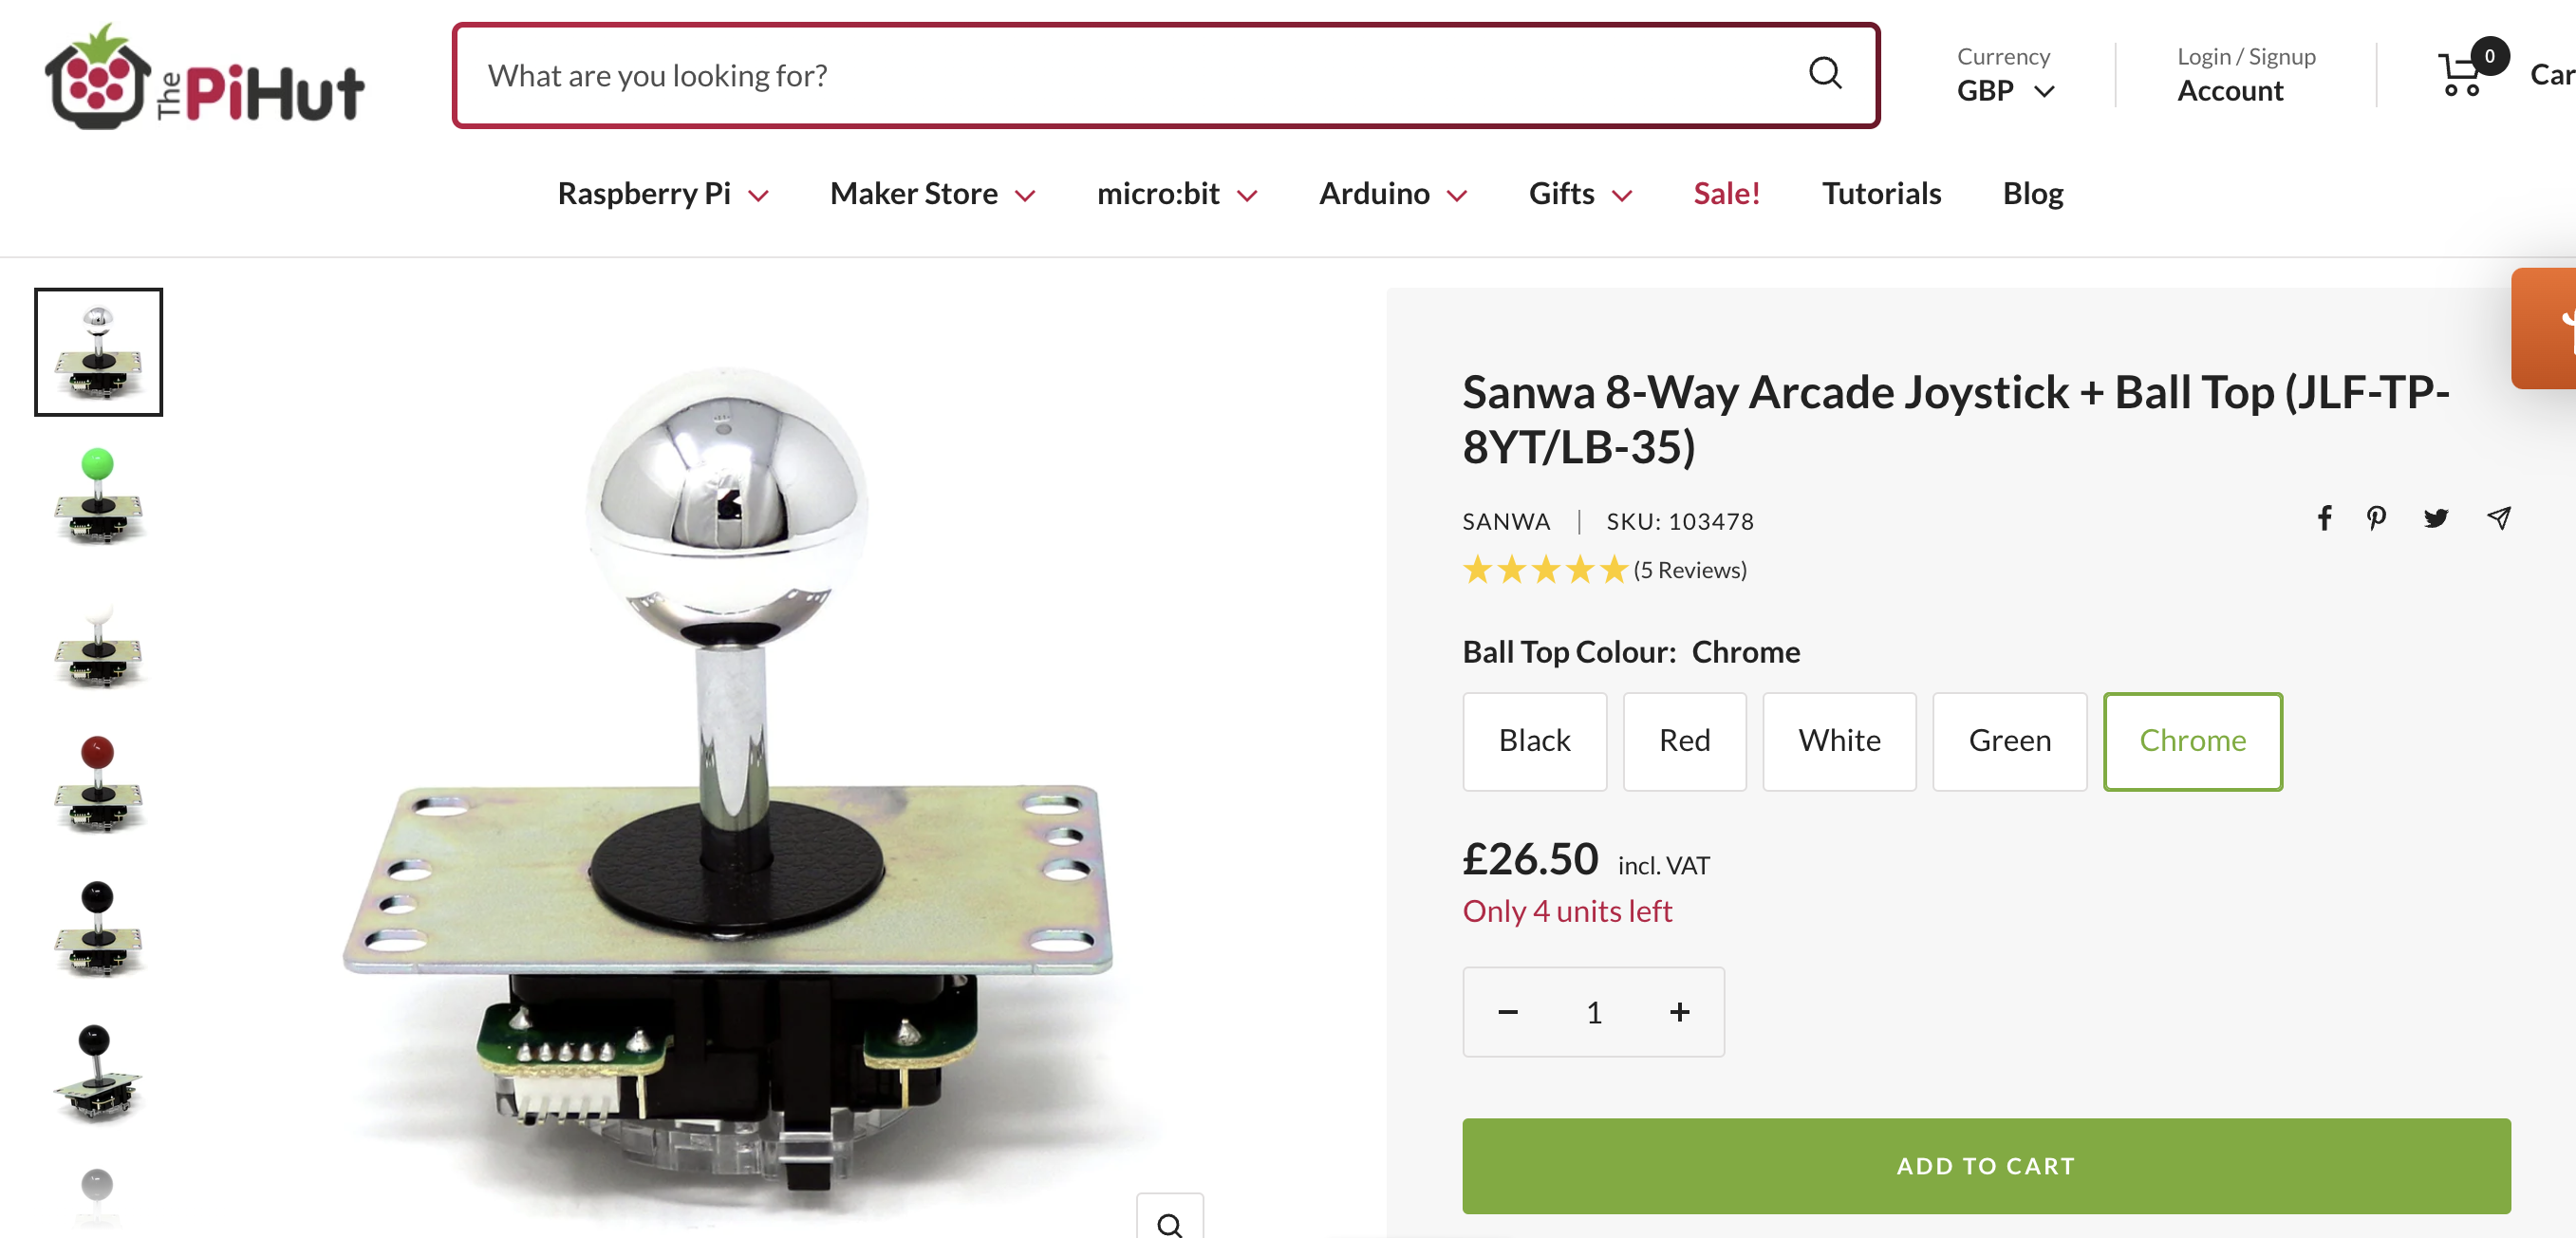This screenshot has height=1238, width=2576.
Task: Expand the Raspberry Pi menu
Action: pos(662,194)
